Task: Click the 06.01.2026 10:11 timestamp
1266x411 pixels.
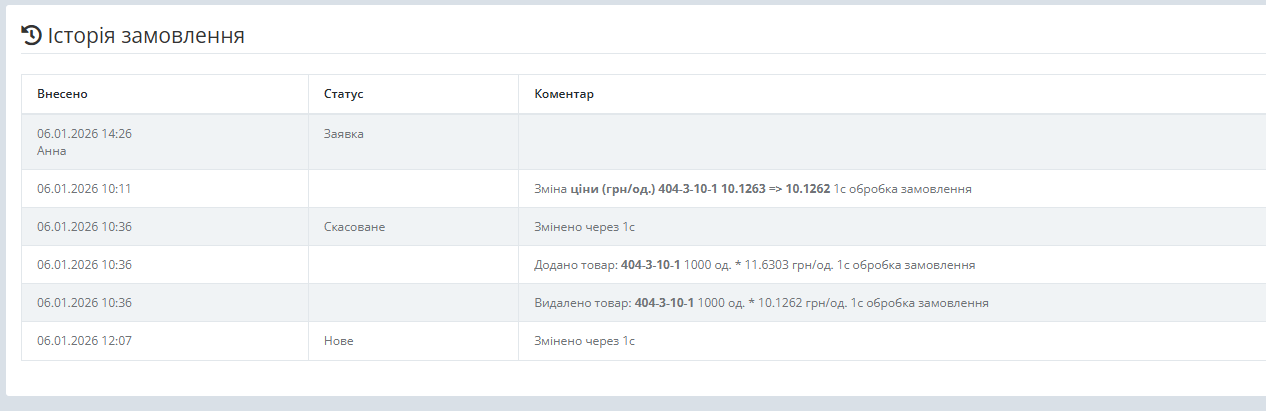Action: click(84, 188)
